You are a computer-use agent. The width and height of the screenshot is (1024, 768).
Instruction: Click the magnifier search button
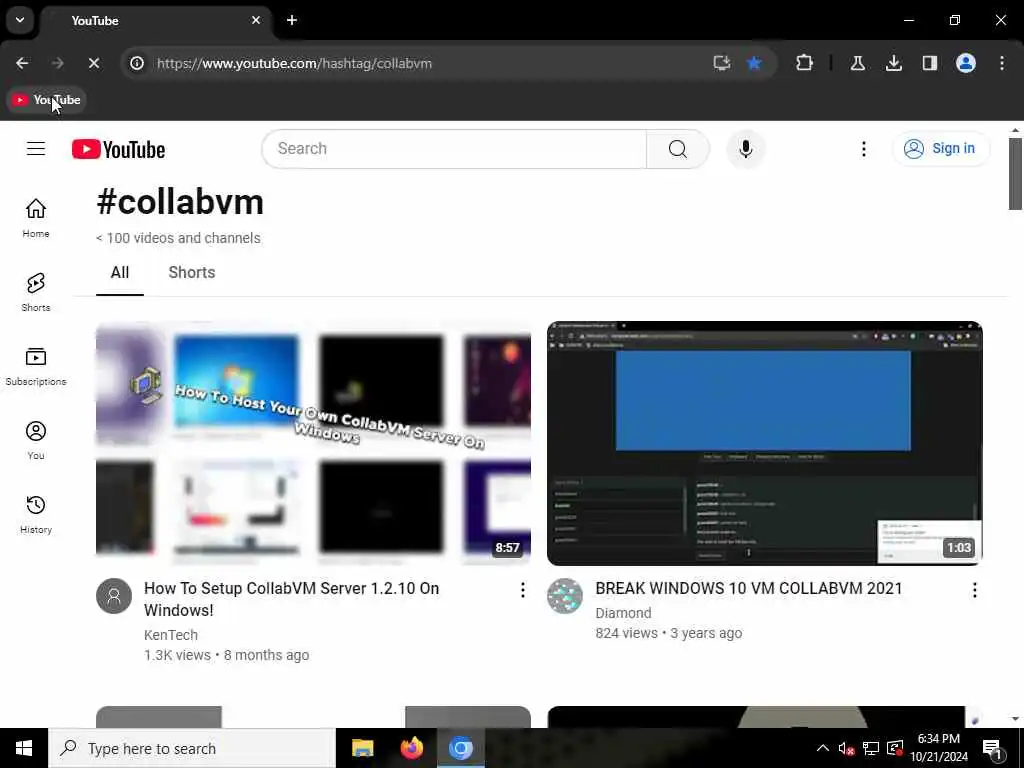pyautogui.click(x=677, y=149)
